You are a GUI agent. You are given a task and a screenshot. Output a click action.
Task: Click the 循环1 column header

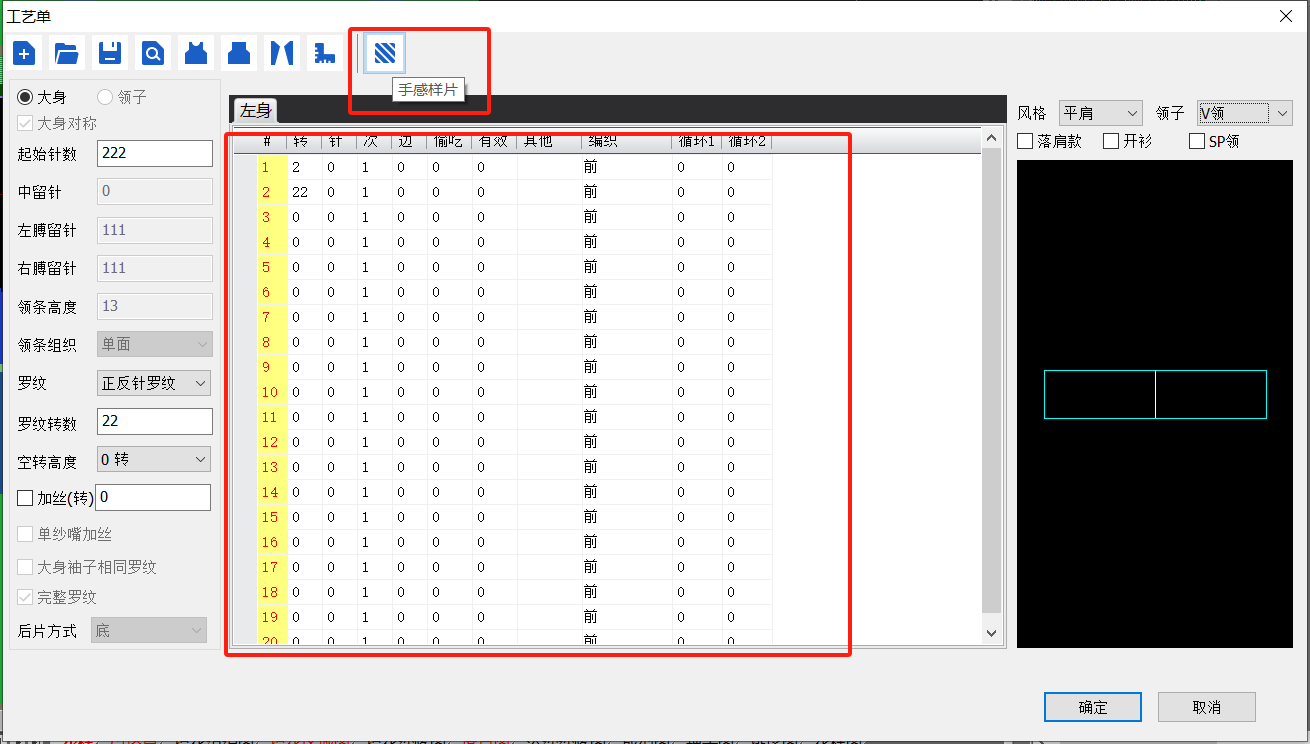click(696, 141)
